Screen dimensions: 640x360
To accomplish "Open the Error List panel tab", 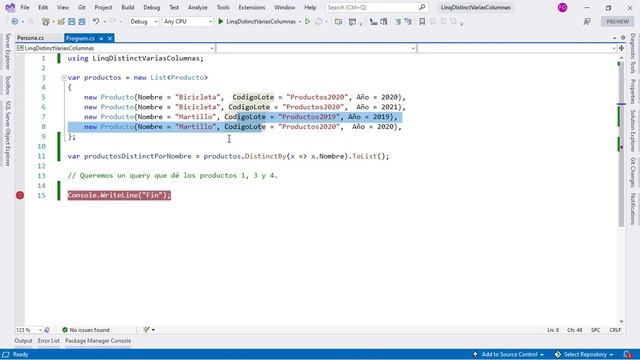I will [x=49, y=341].
